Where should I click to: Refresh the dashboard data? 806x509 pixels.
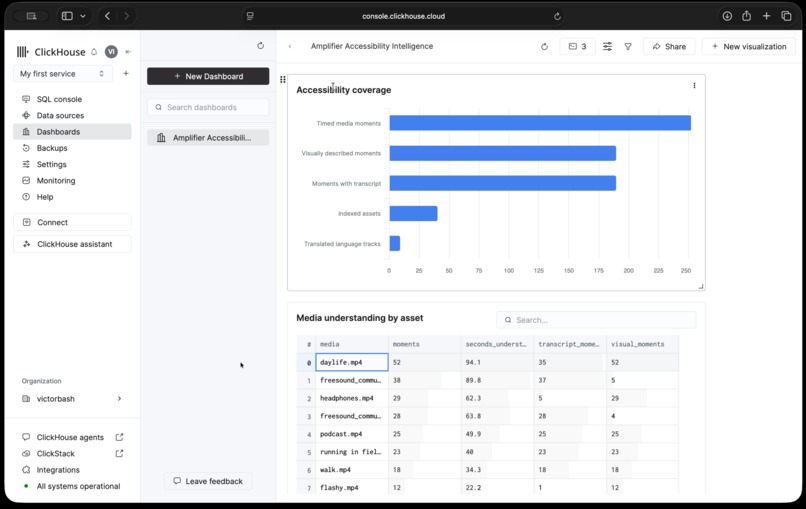tap(544, 47)
